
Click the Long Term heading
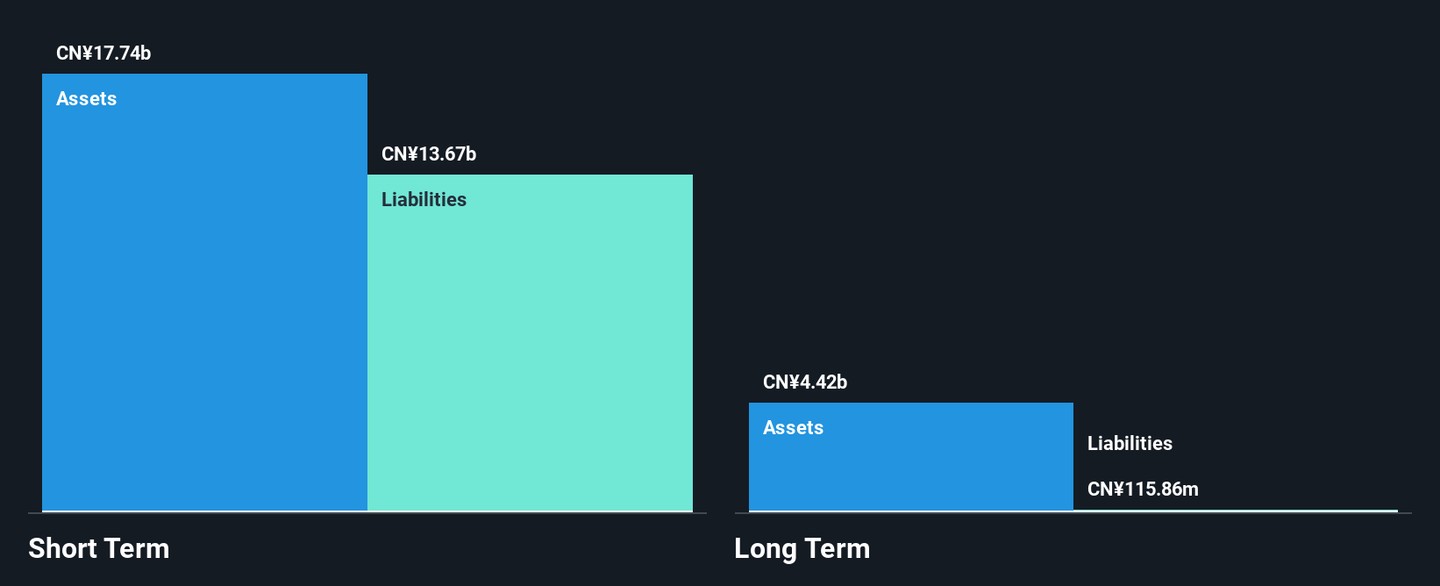pyautogui.click(x=802, y=549)
